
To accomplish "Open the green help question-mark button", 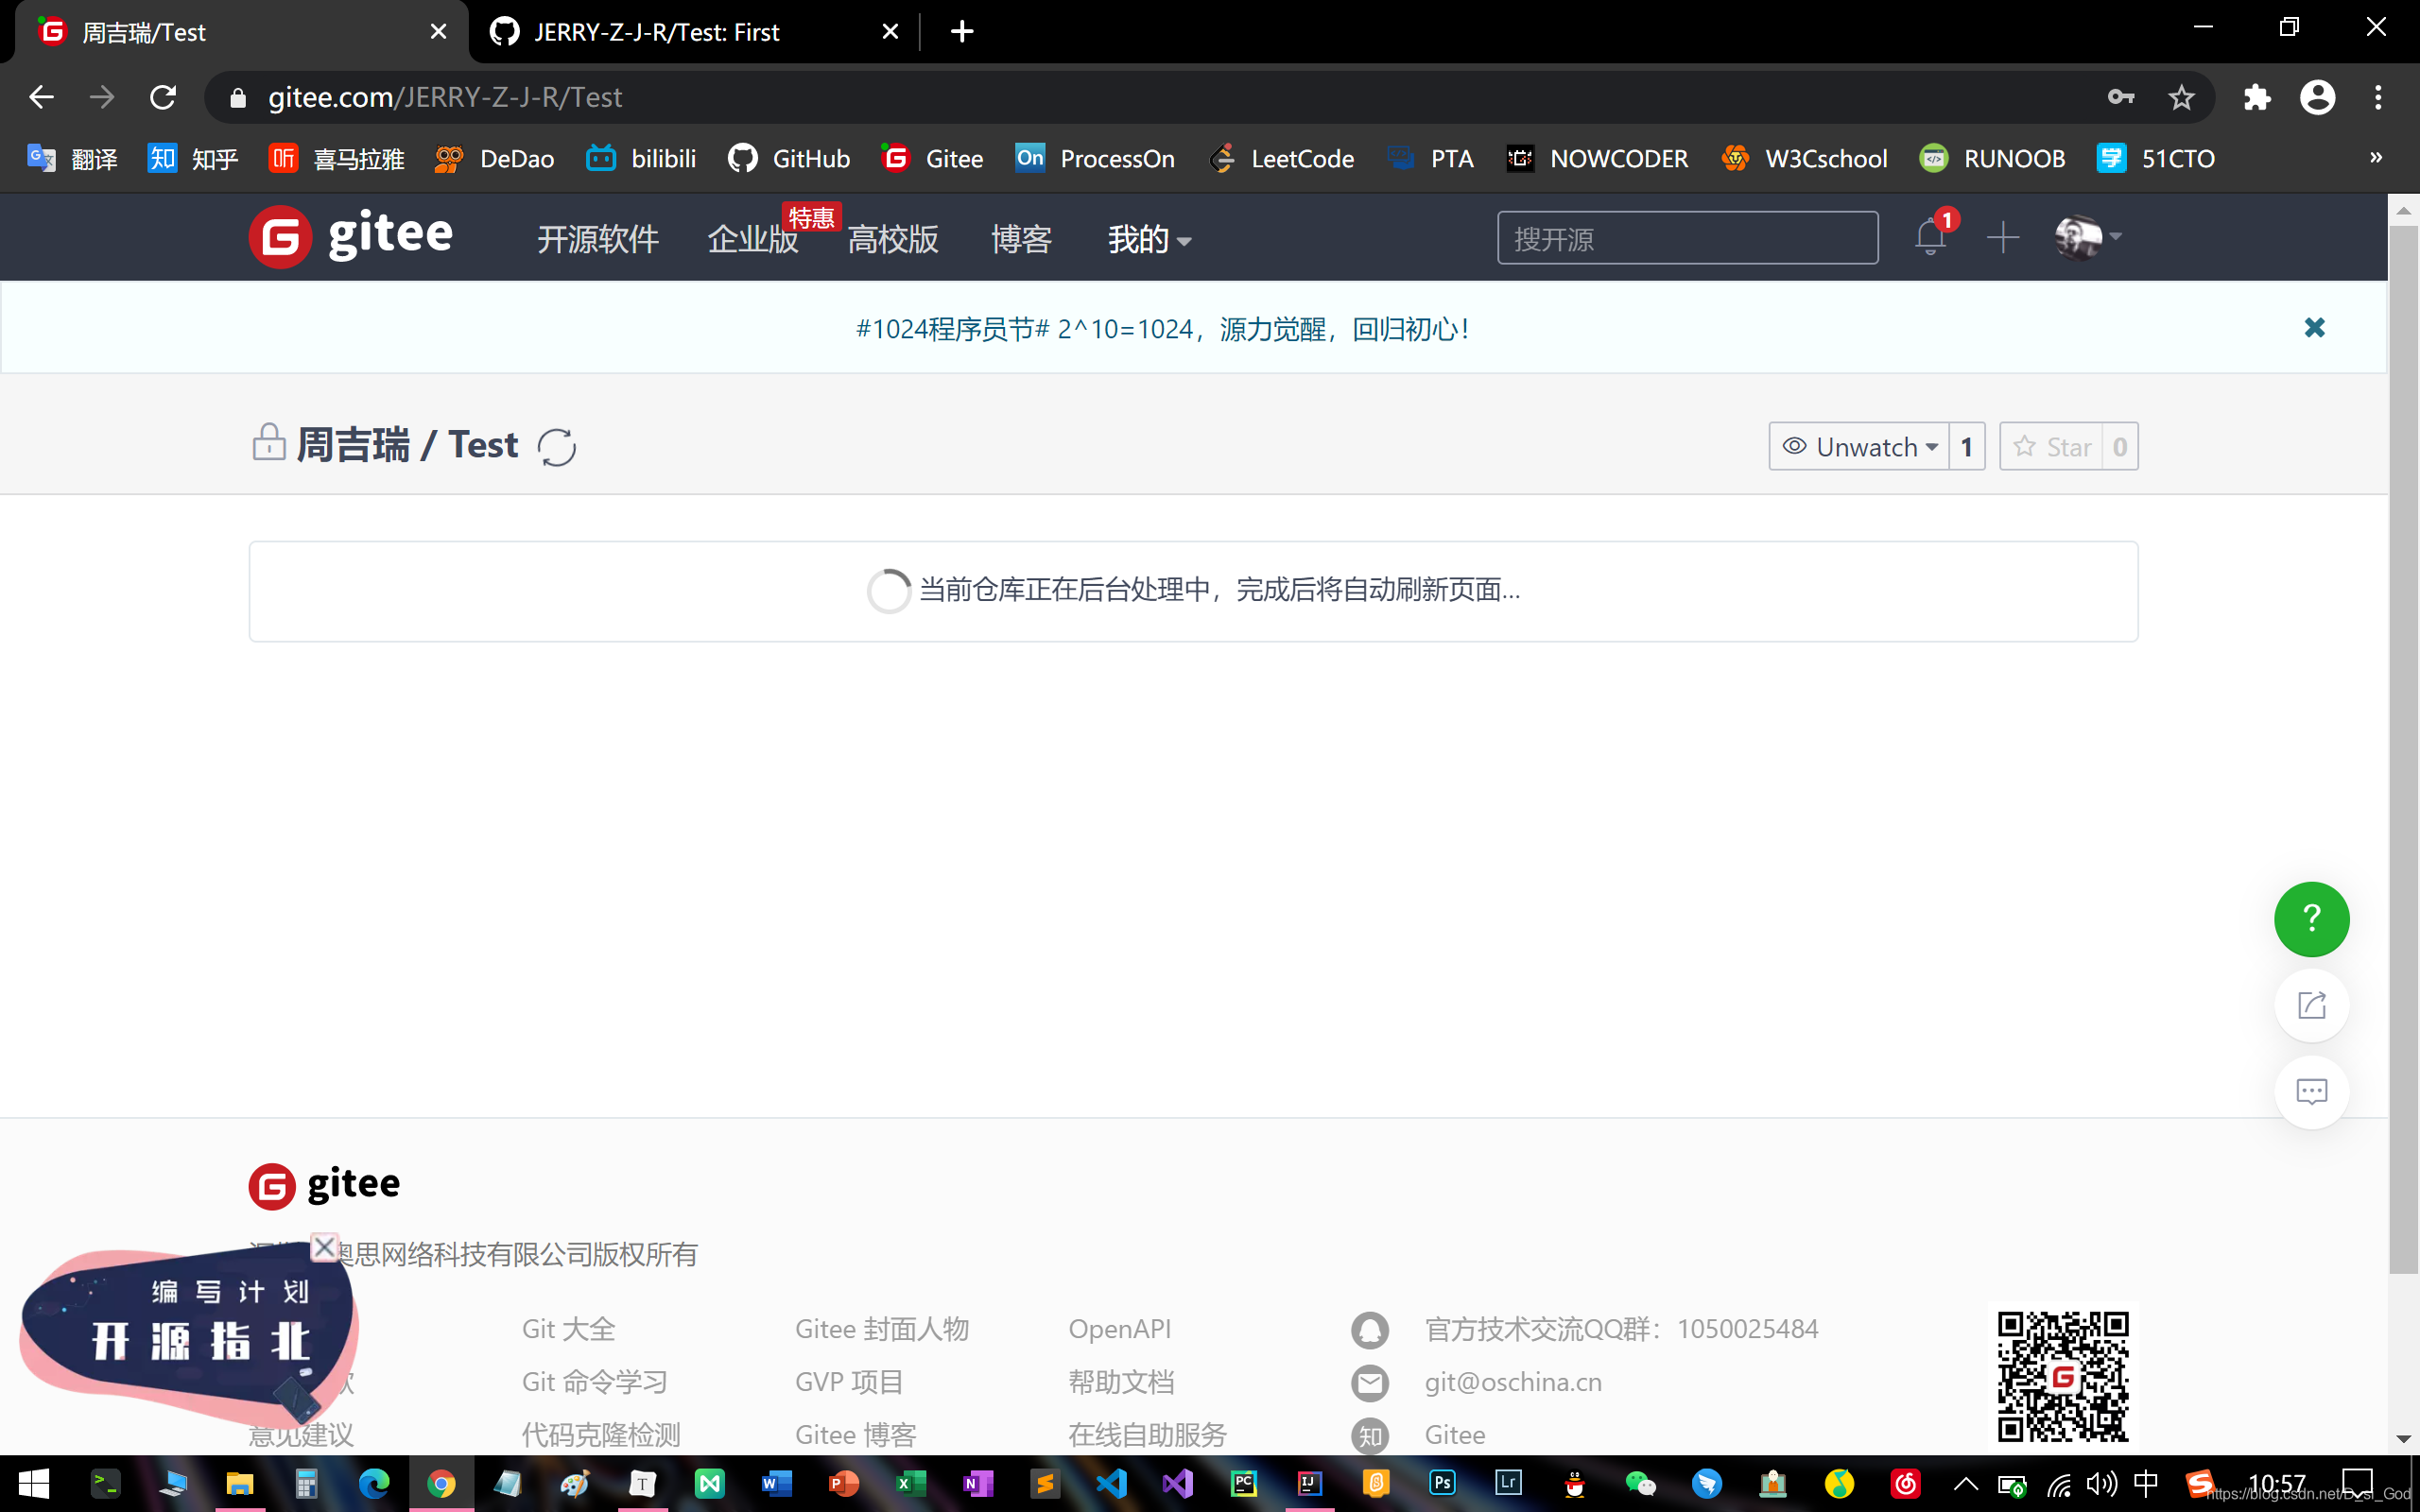I will 2311,918.
